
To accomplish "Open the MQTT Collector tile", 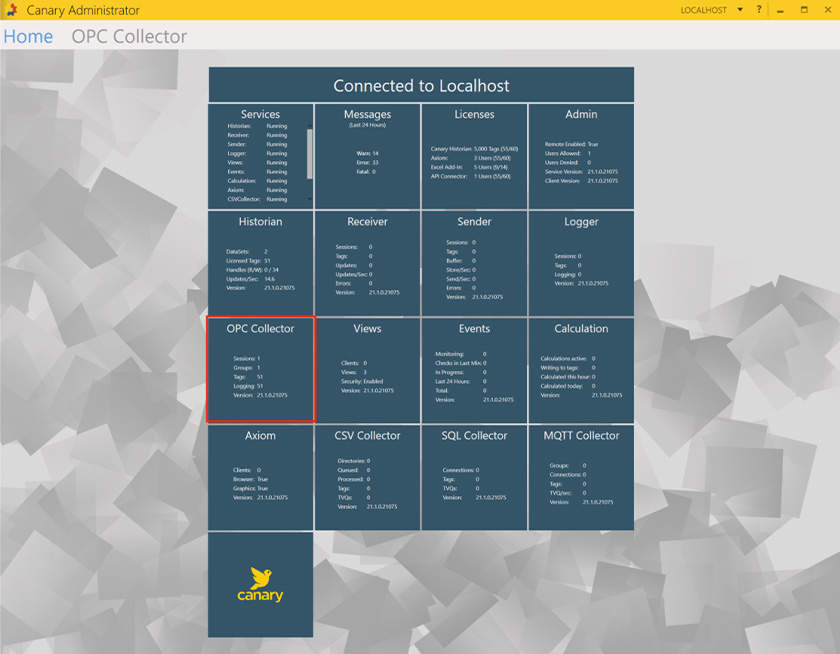I will click(581, 477).
